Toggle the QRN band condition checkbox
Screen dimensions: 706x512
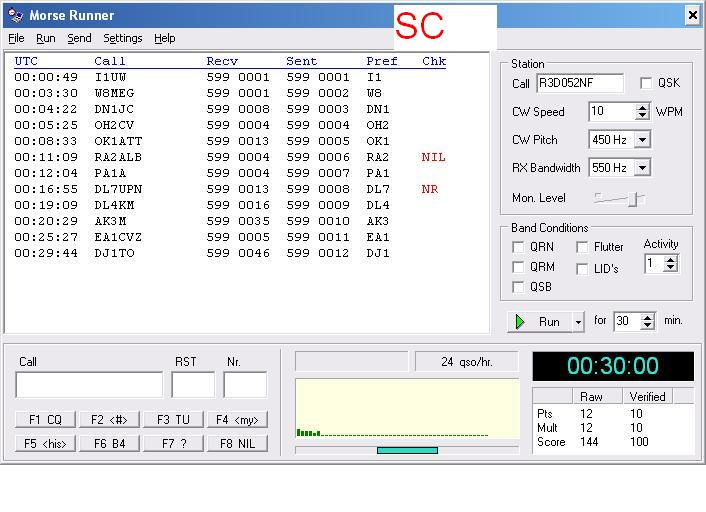tap(518, 247)
